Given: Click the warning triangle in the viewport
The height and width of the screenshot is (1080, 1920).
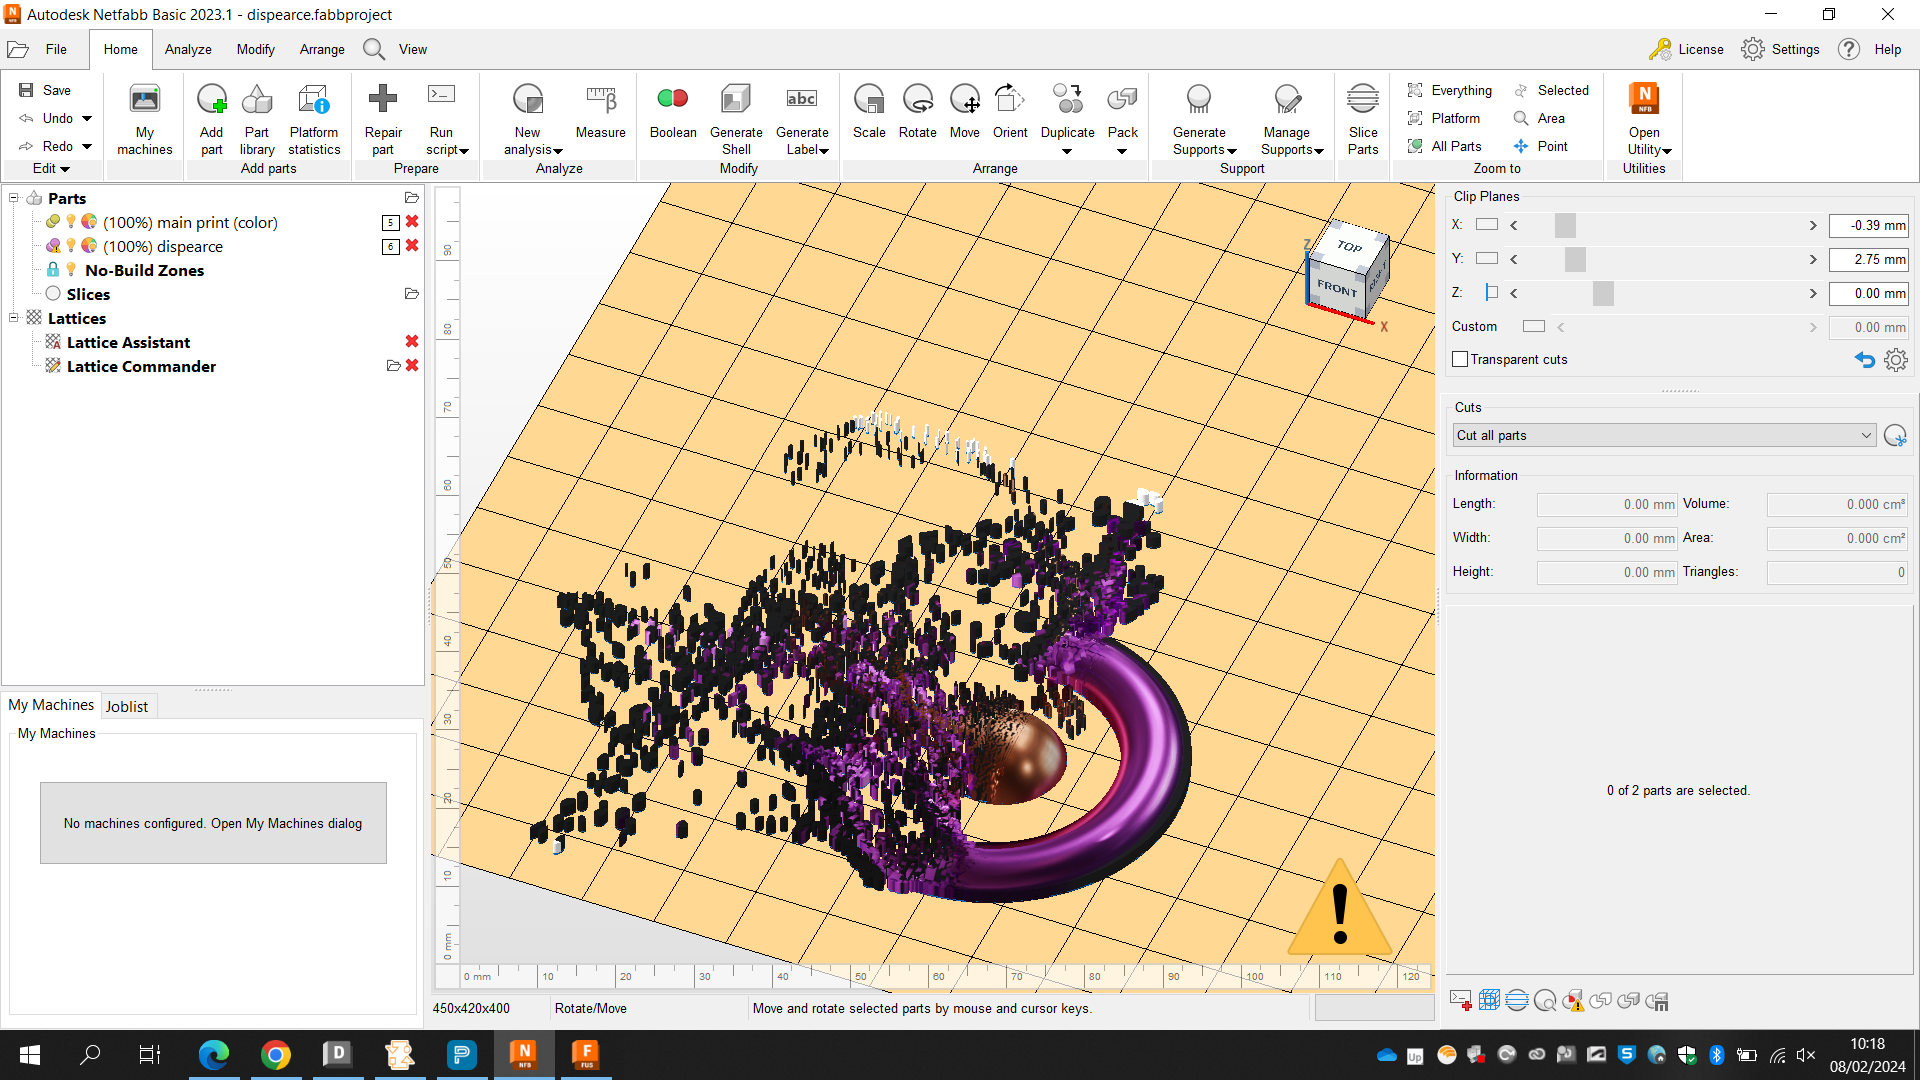Looking at the screenshot, I should (x=1340, y=908).
